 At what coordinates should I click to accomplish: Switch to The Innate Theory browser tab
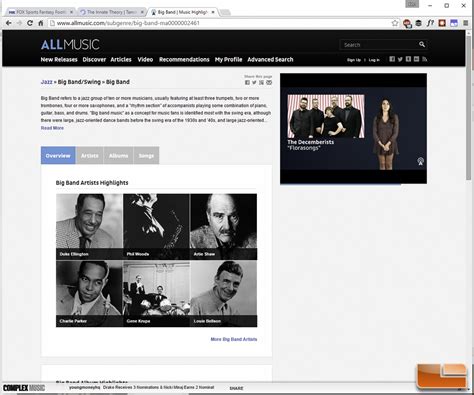111,12
